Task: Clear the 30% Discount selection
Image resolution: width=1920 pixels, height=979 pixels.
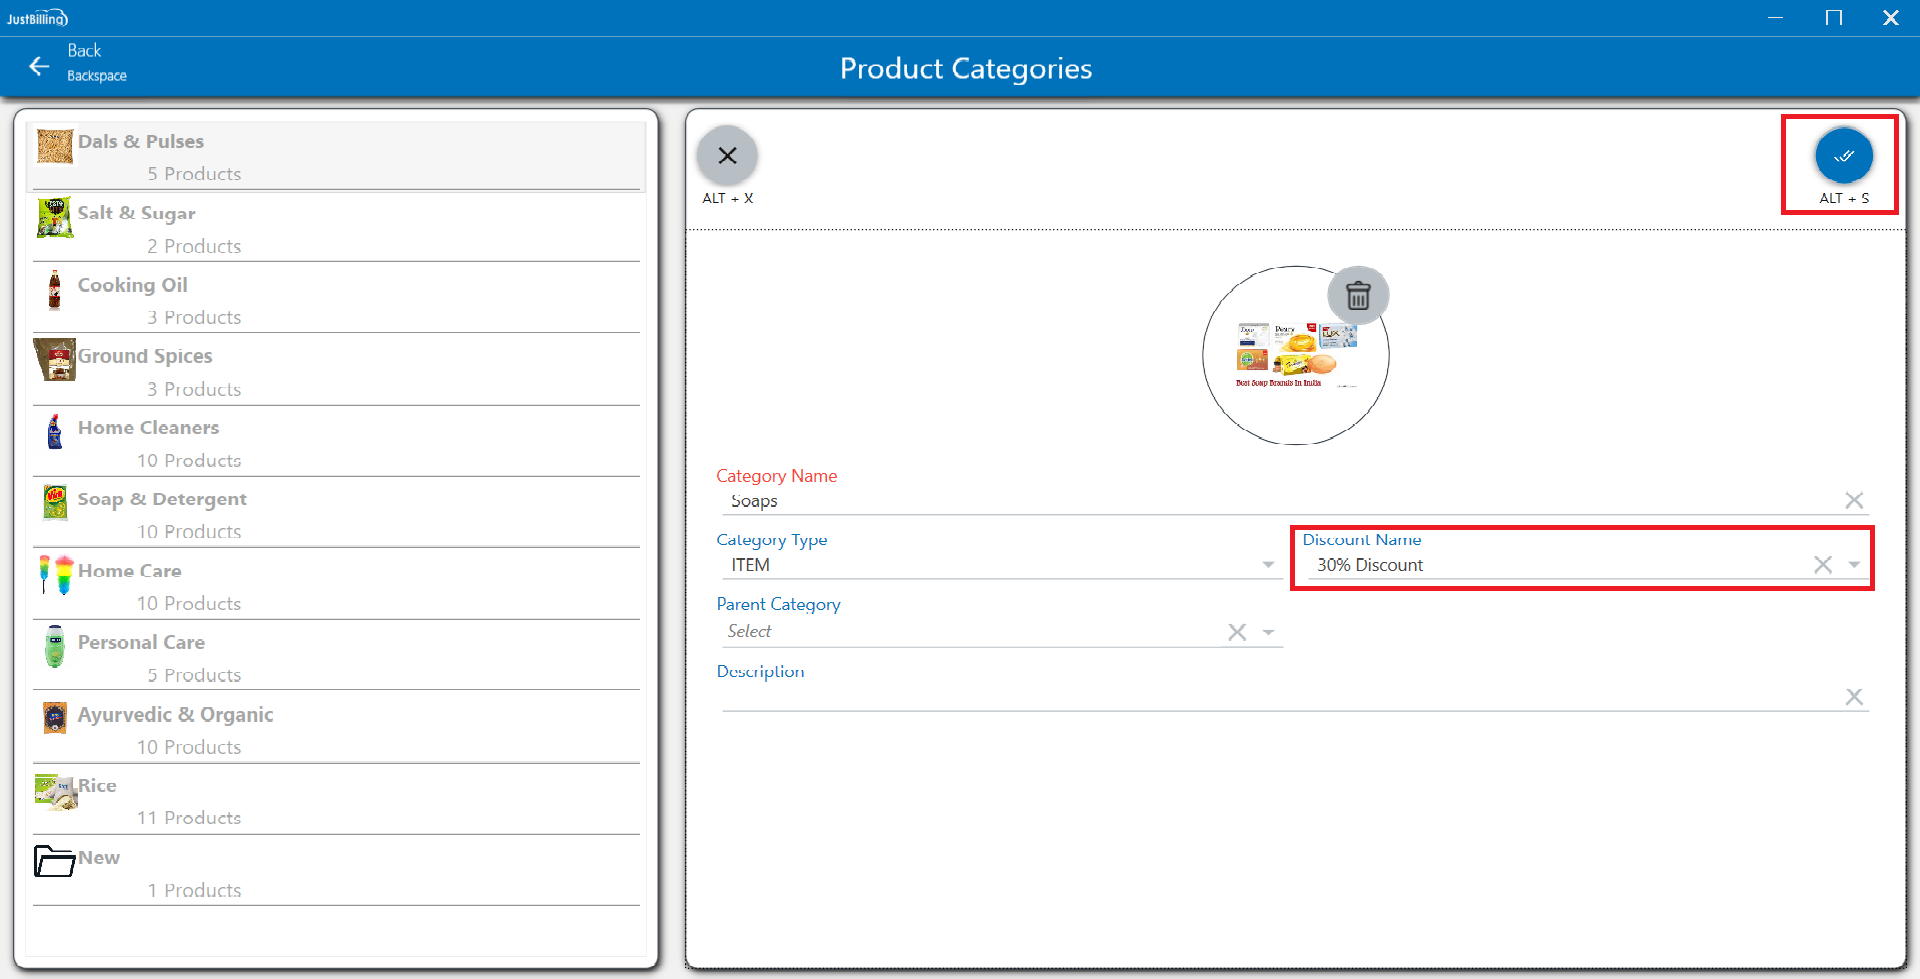Action: point(1822,565)
